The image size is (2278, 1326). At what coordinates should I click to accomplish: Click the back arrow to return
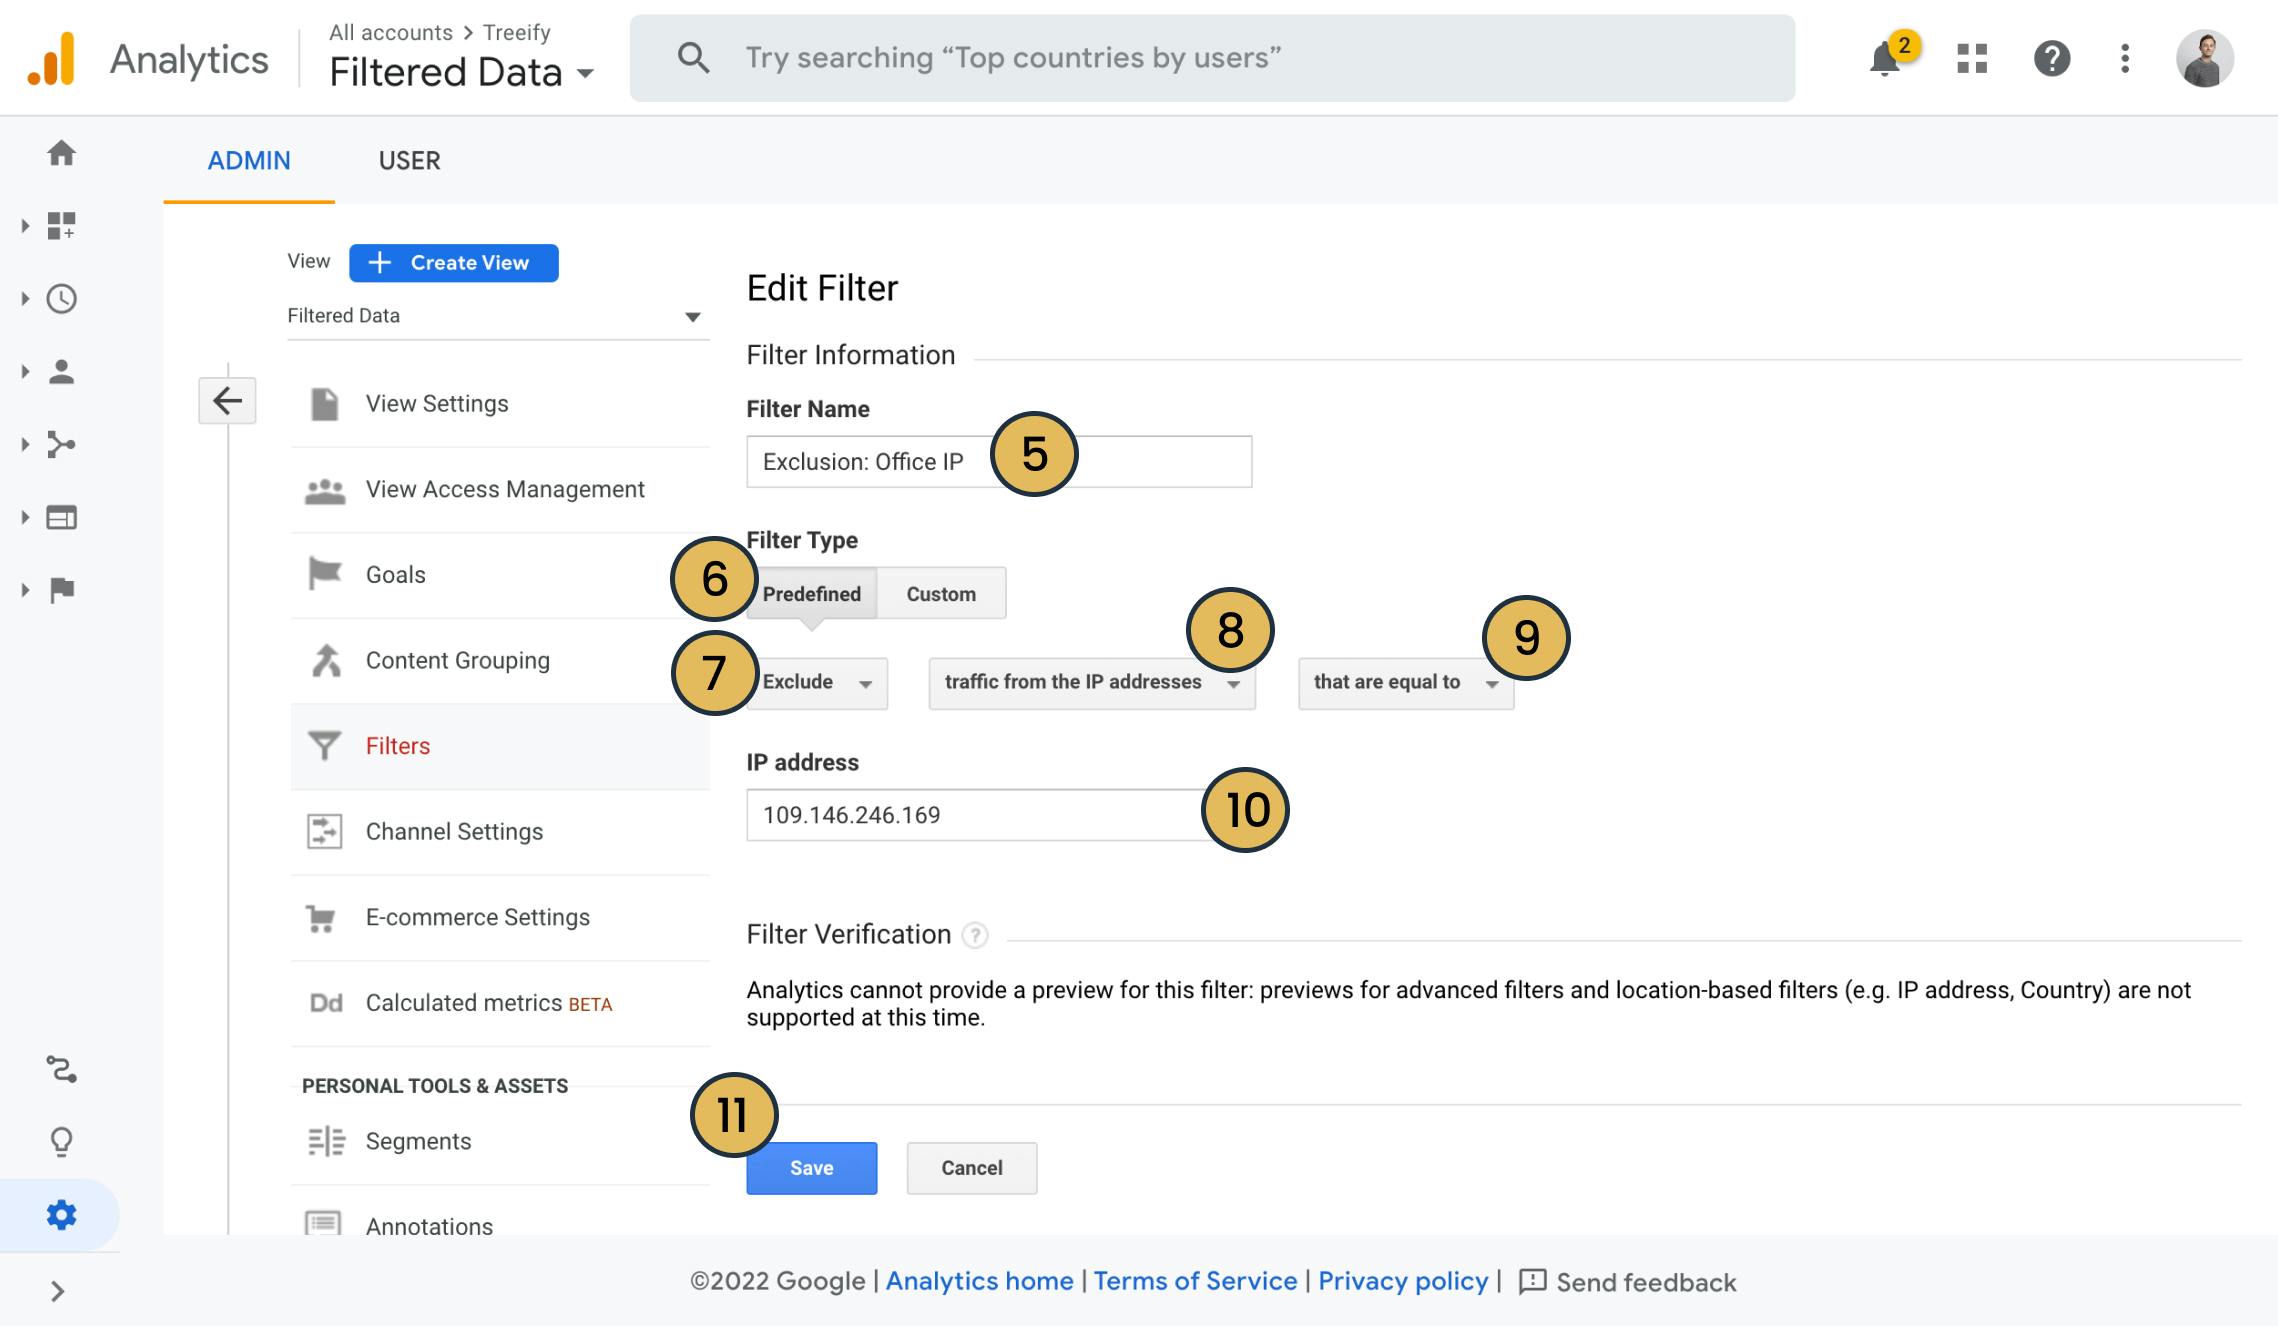[x=227, y=398]
